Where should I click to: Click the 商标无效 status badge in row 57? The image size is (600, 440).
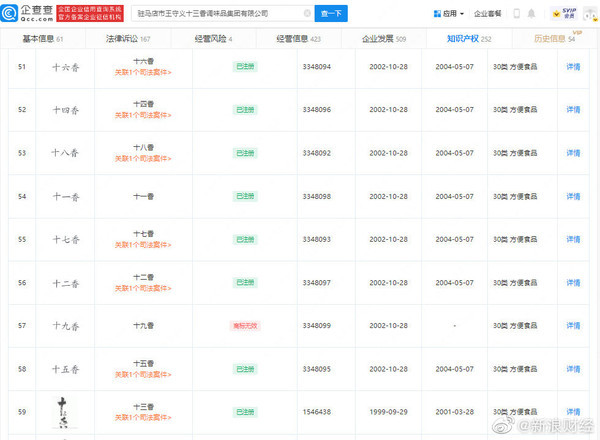pos(245,326)
